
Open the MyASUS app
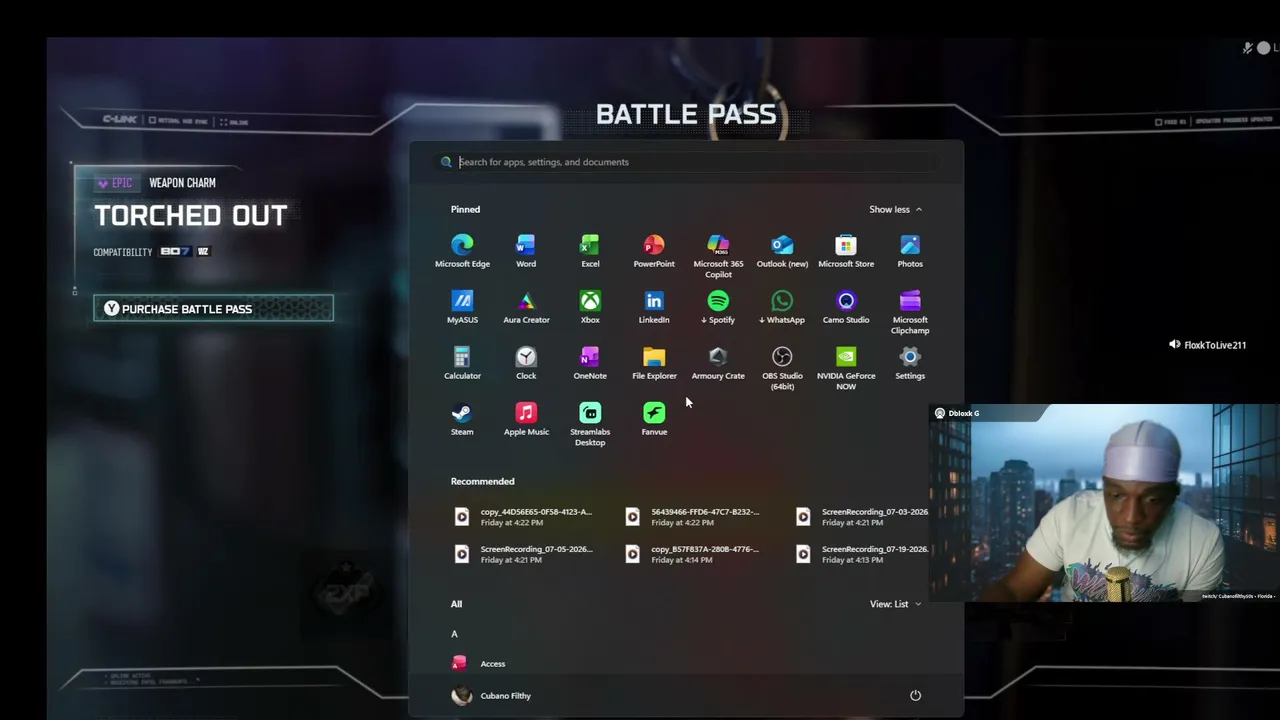point(462,307)
